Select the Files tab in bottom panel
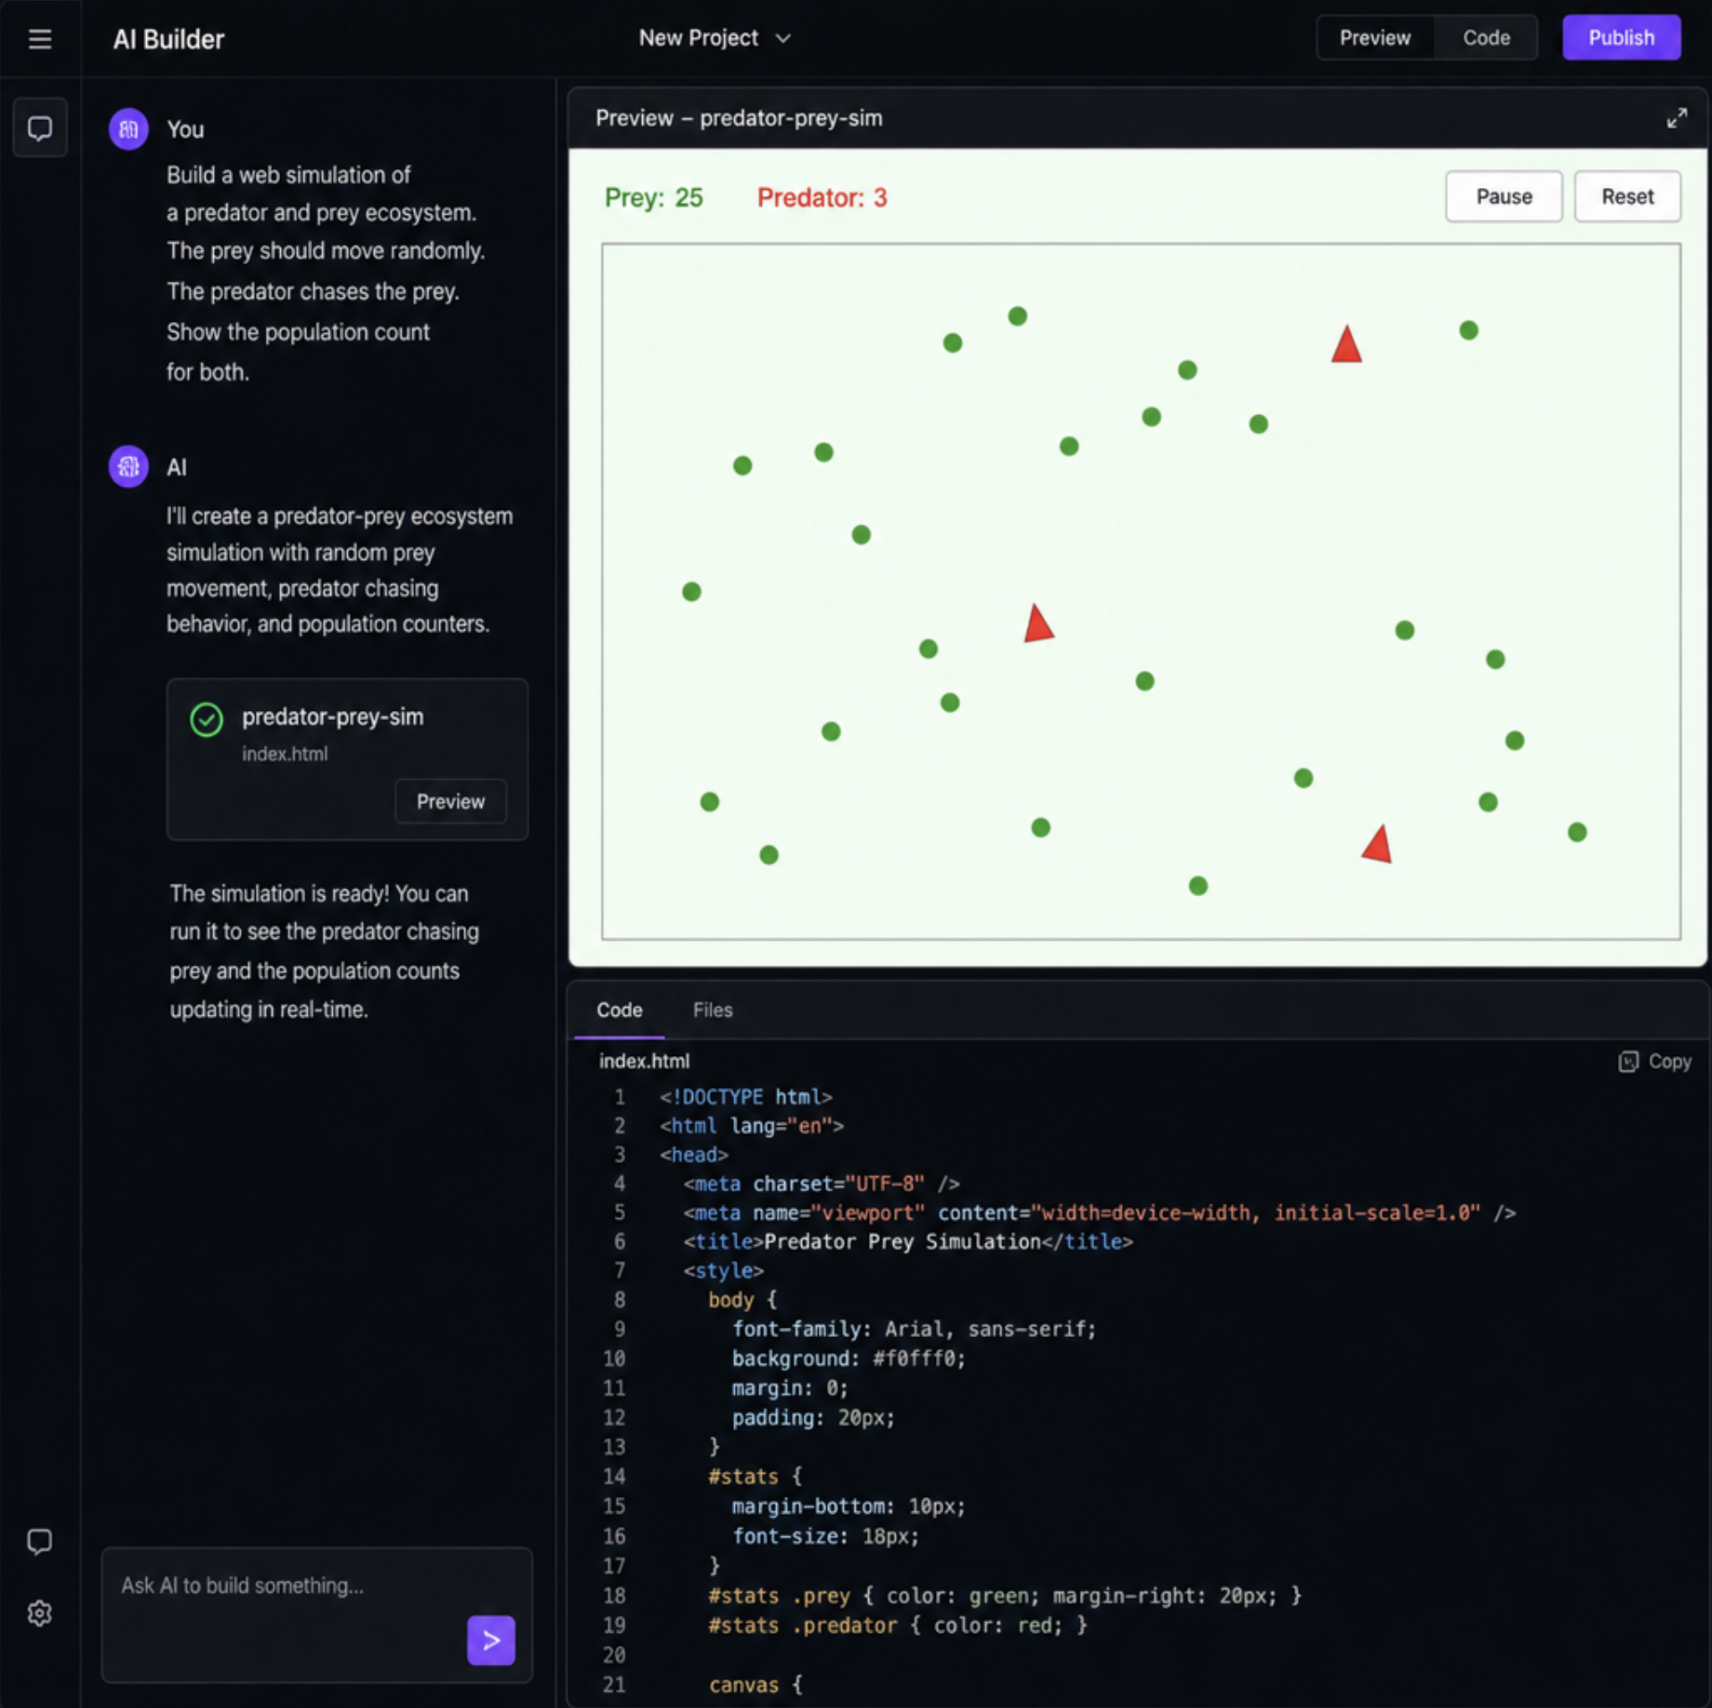Viewport: 1712px width, 1708px height. click(x=712, y=1010)
